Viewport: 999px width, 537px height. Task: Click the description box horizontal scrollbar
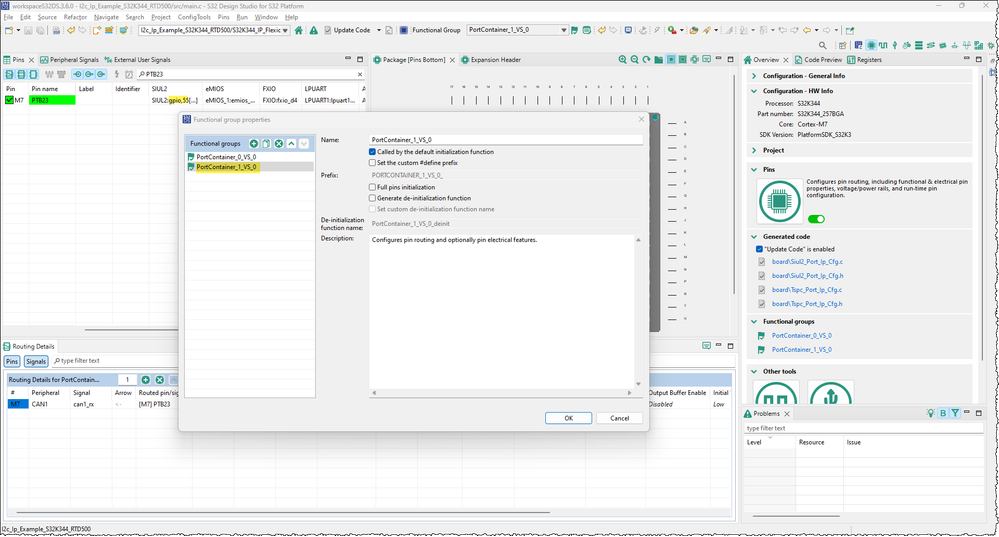pos(502,393)
